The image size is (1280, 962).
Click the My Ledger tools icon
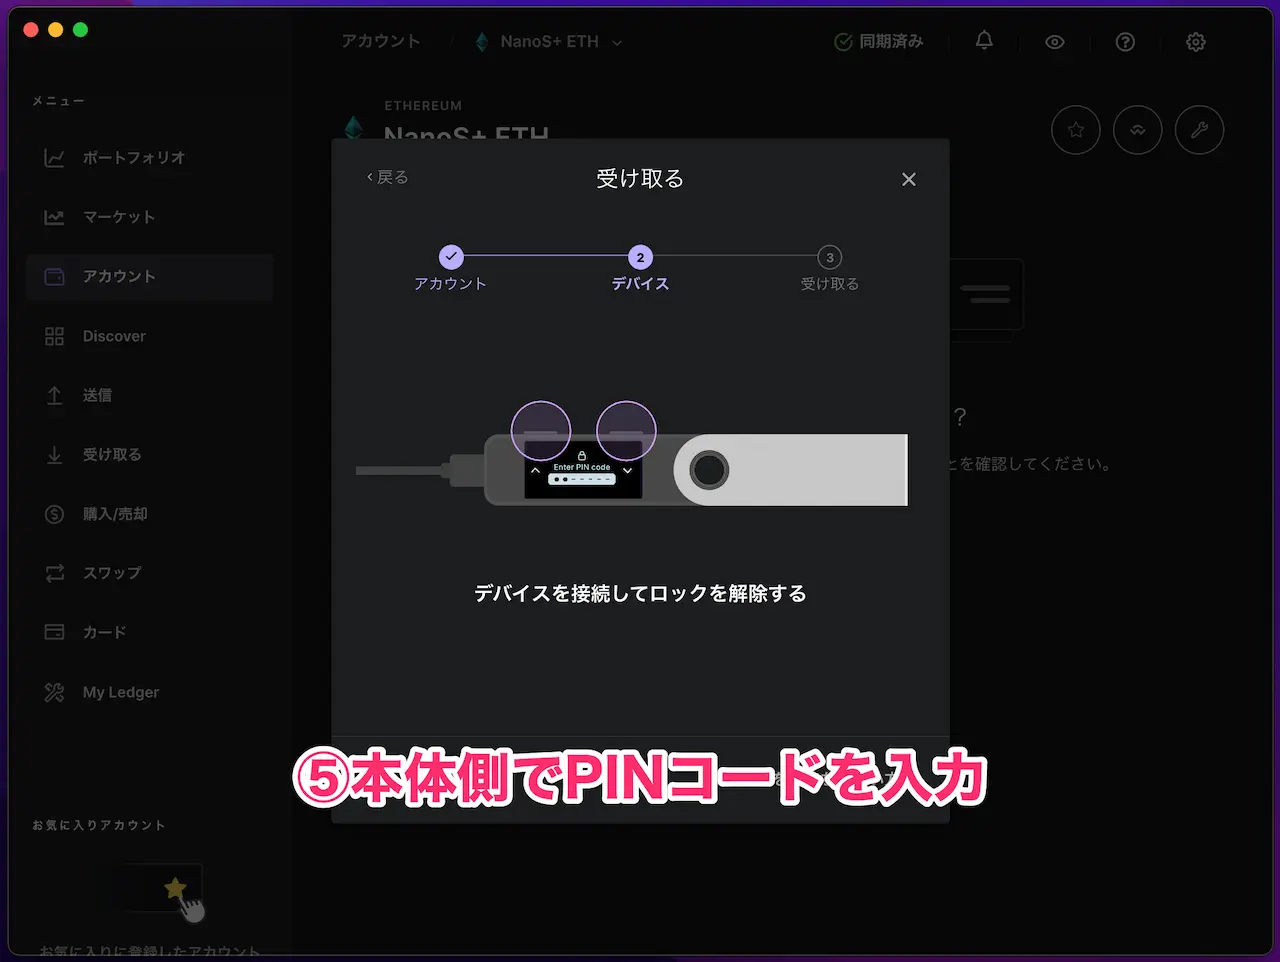[x=55, y=692]
